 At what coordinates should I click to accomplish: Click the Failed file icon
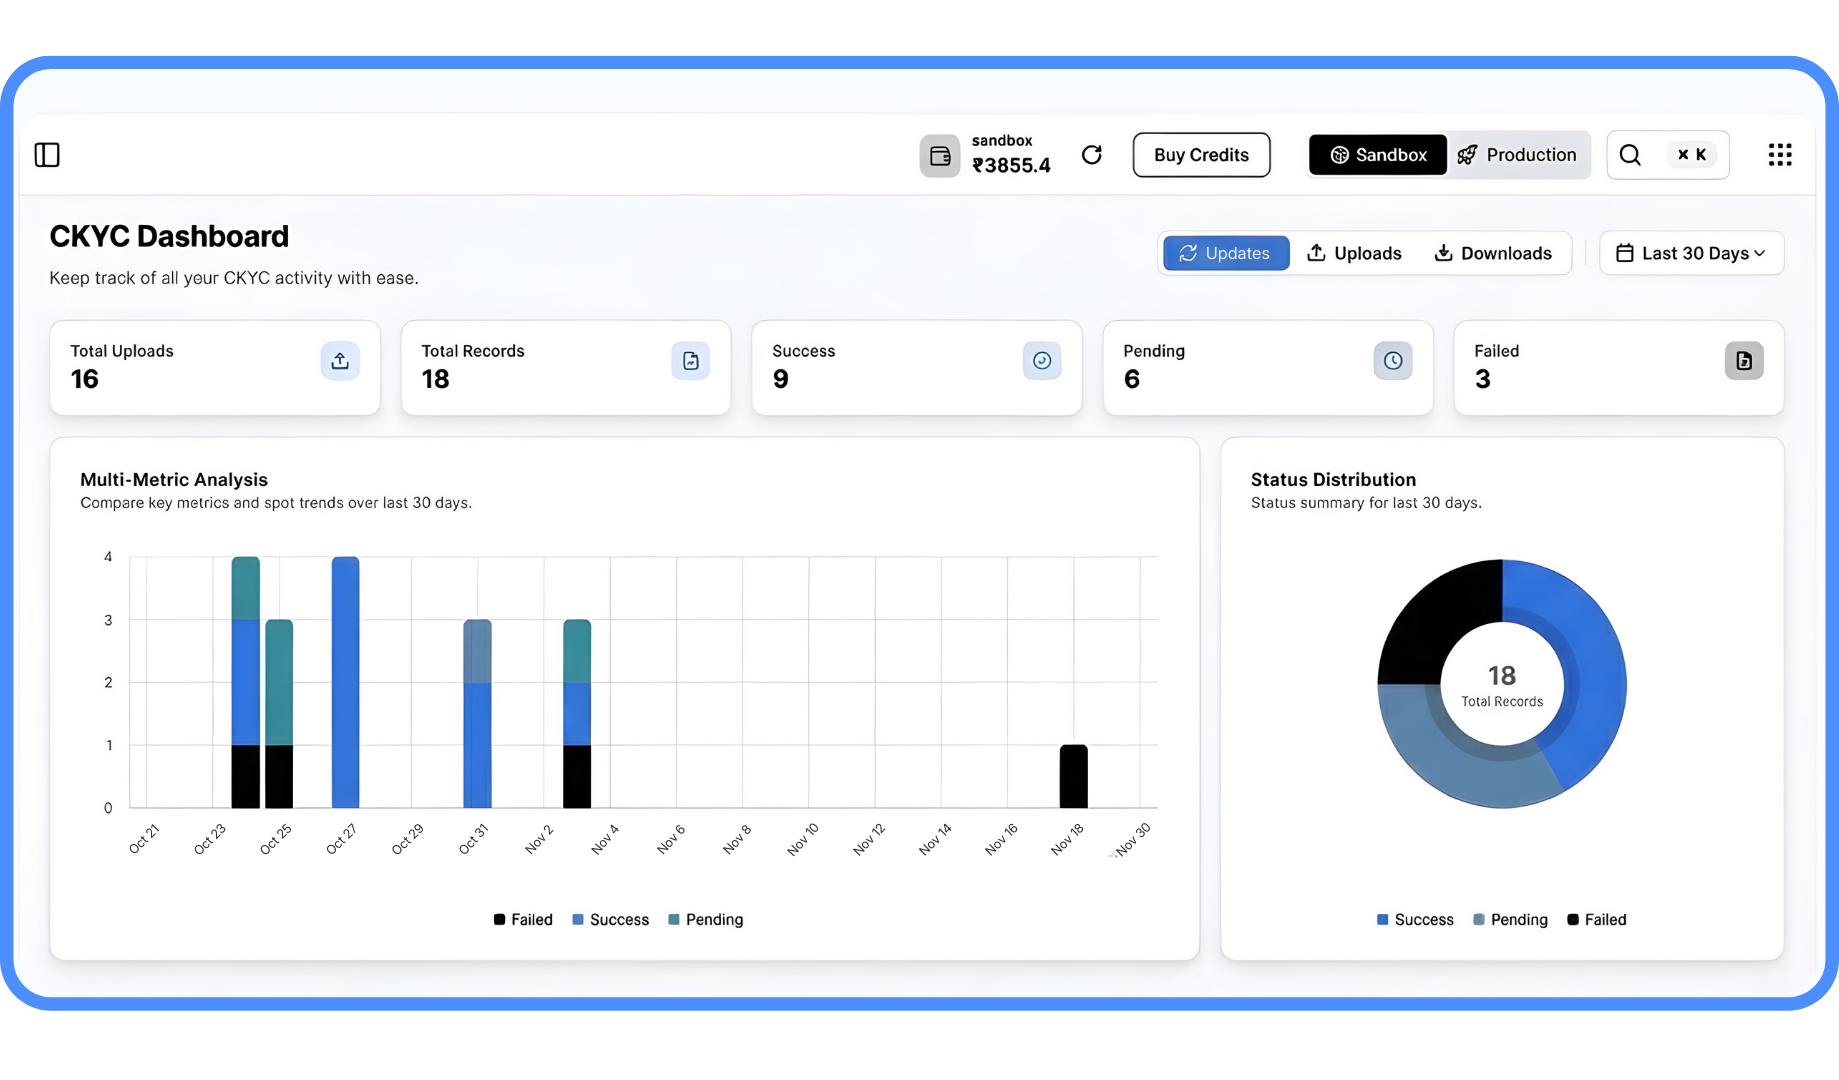click(x=1743, y=361)
